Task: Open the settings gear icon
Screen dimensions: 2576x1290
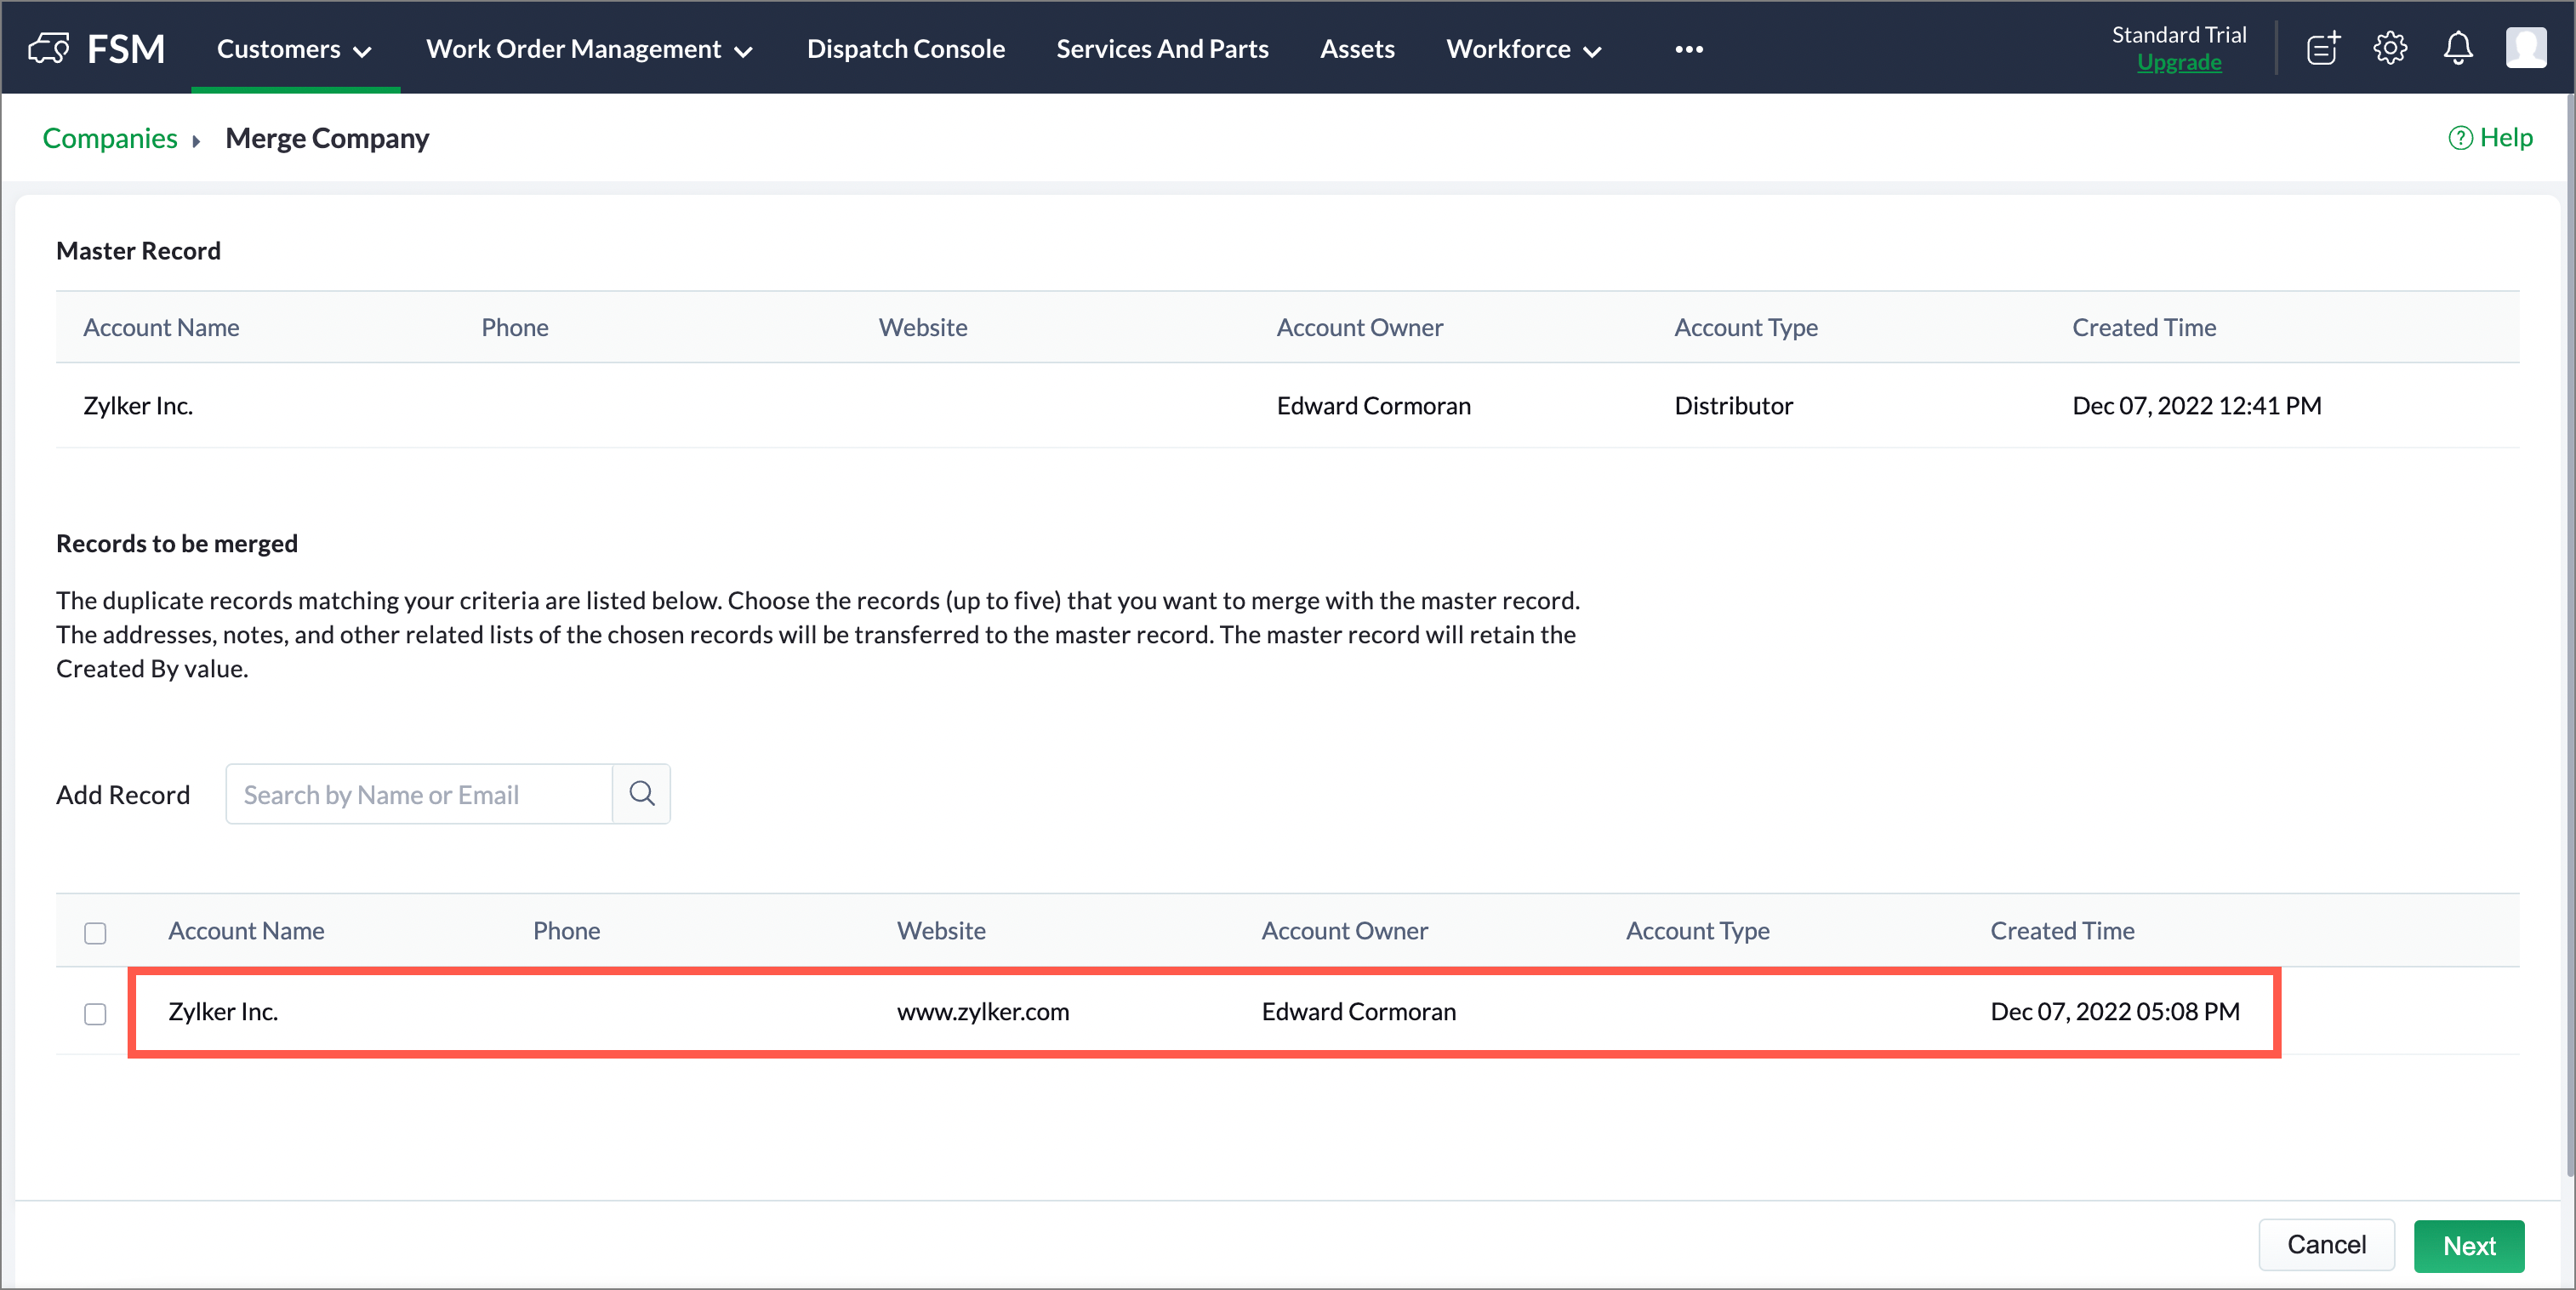Action: pos(2390,47)
